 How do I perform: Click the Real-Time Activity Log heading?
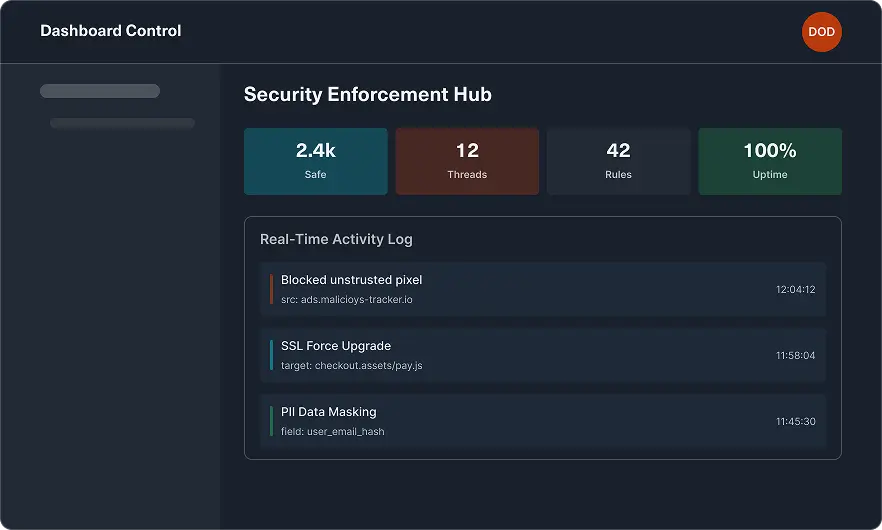tap(336, 239)
